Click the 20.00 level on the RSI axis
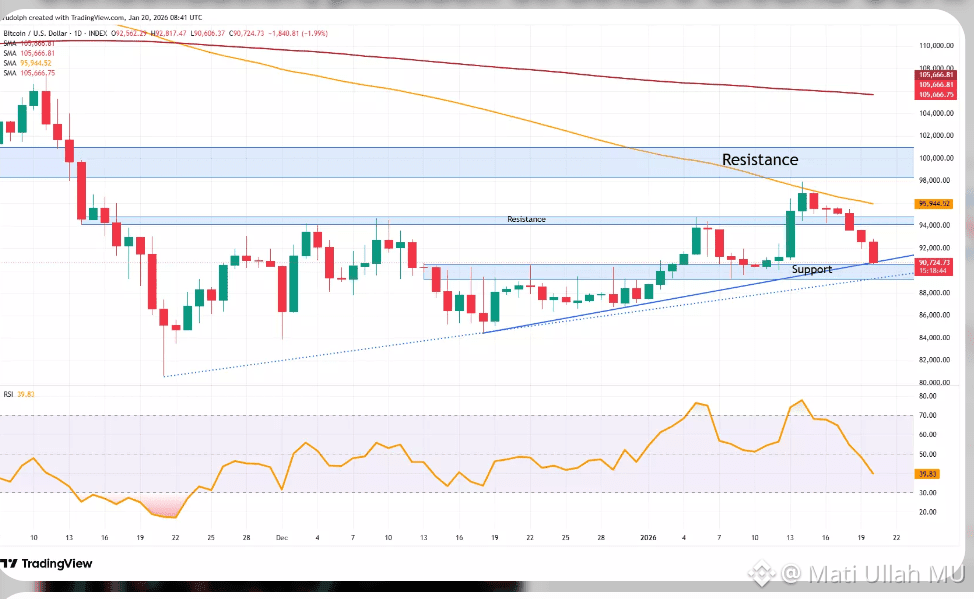 (927, 512)
